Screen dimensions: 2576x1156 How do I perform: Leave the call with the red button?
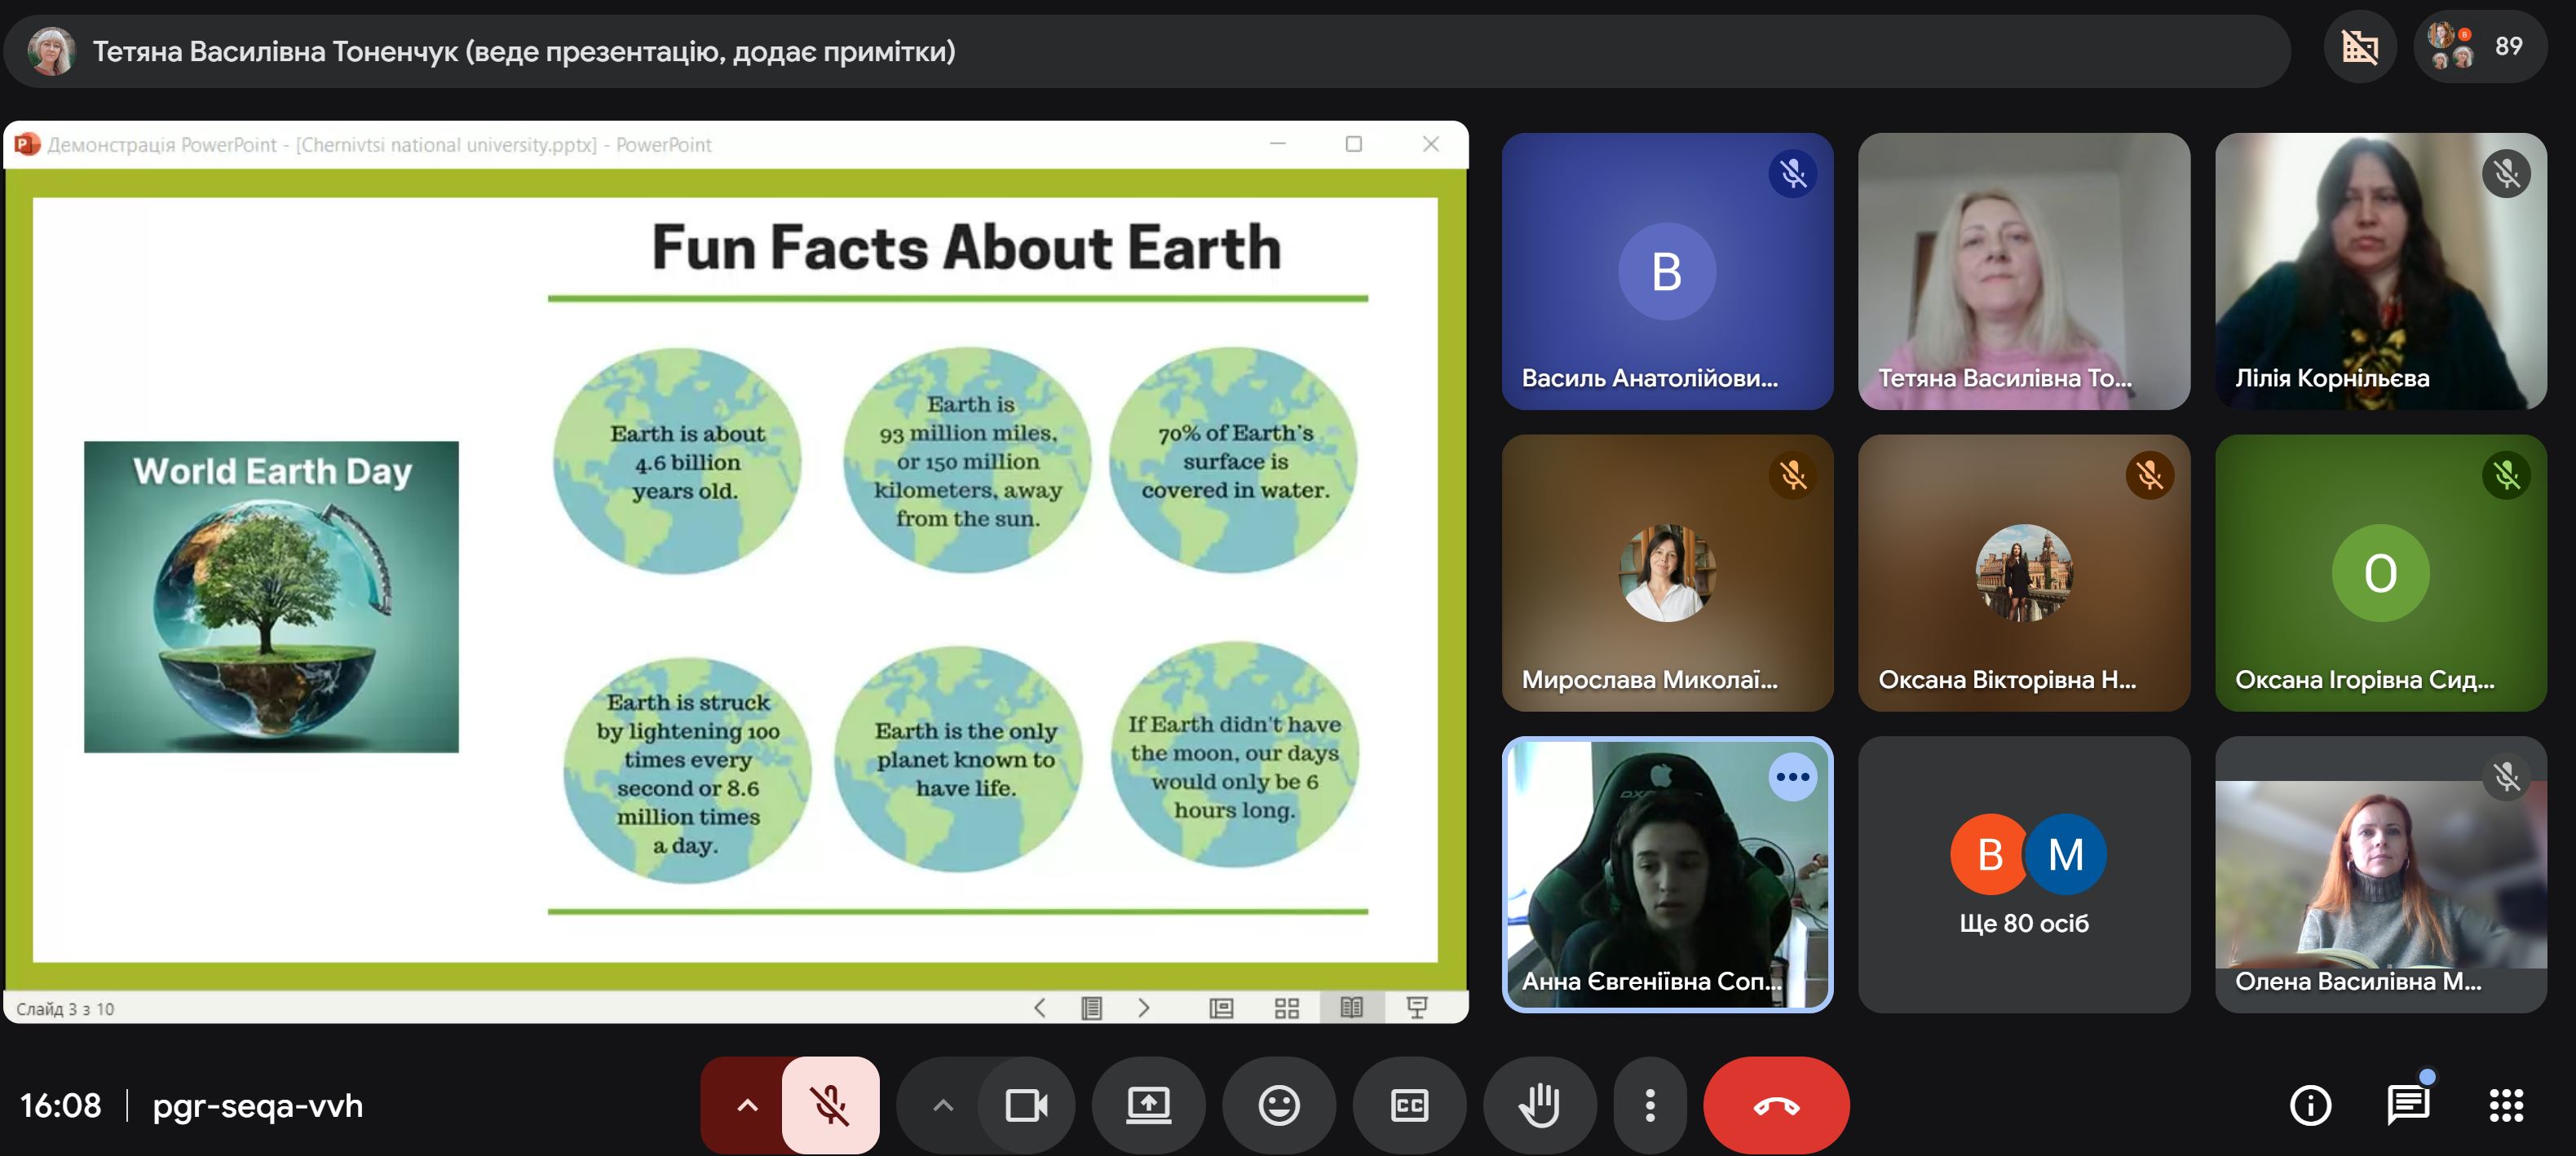(1776, 1105)
